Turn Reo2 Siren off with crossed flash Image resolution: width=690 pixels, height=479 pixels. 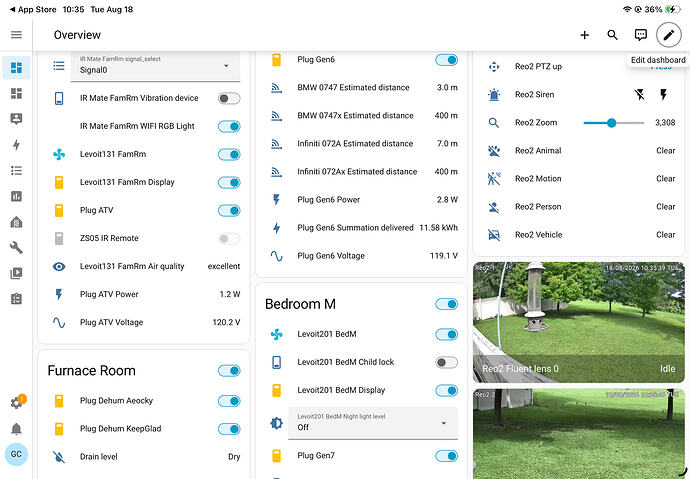click(x=640, y=95)
